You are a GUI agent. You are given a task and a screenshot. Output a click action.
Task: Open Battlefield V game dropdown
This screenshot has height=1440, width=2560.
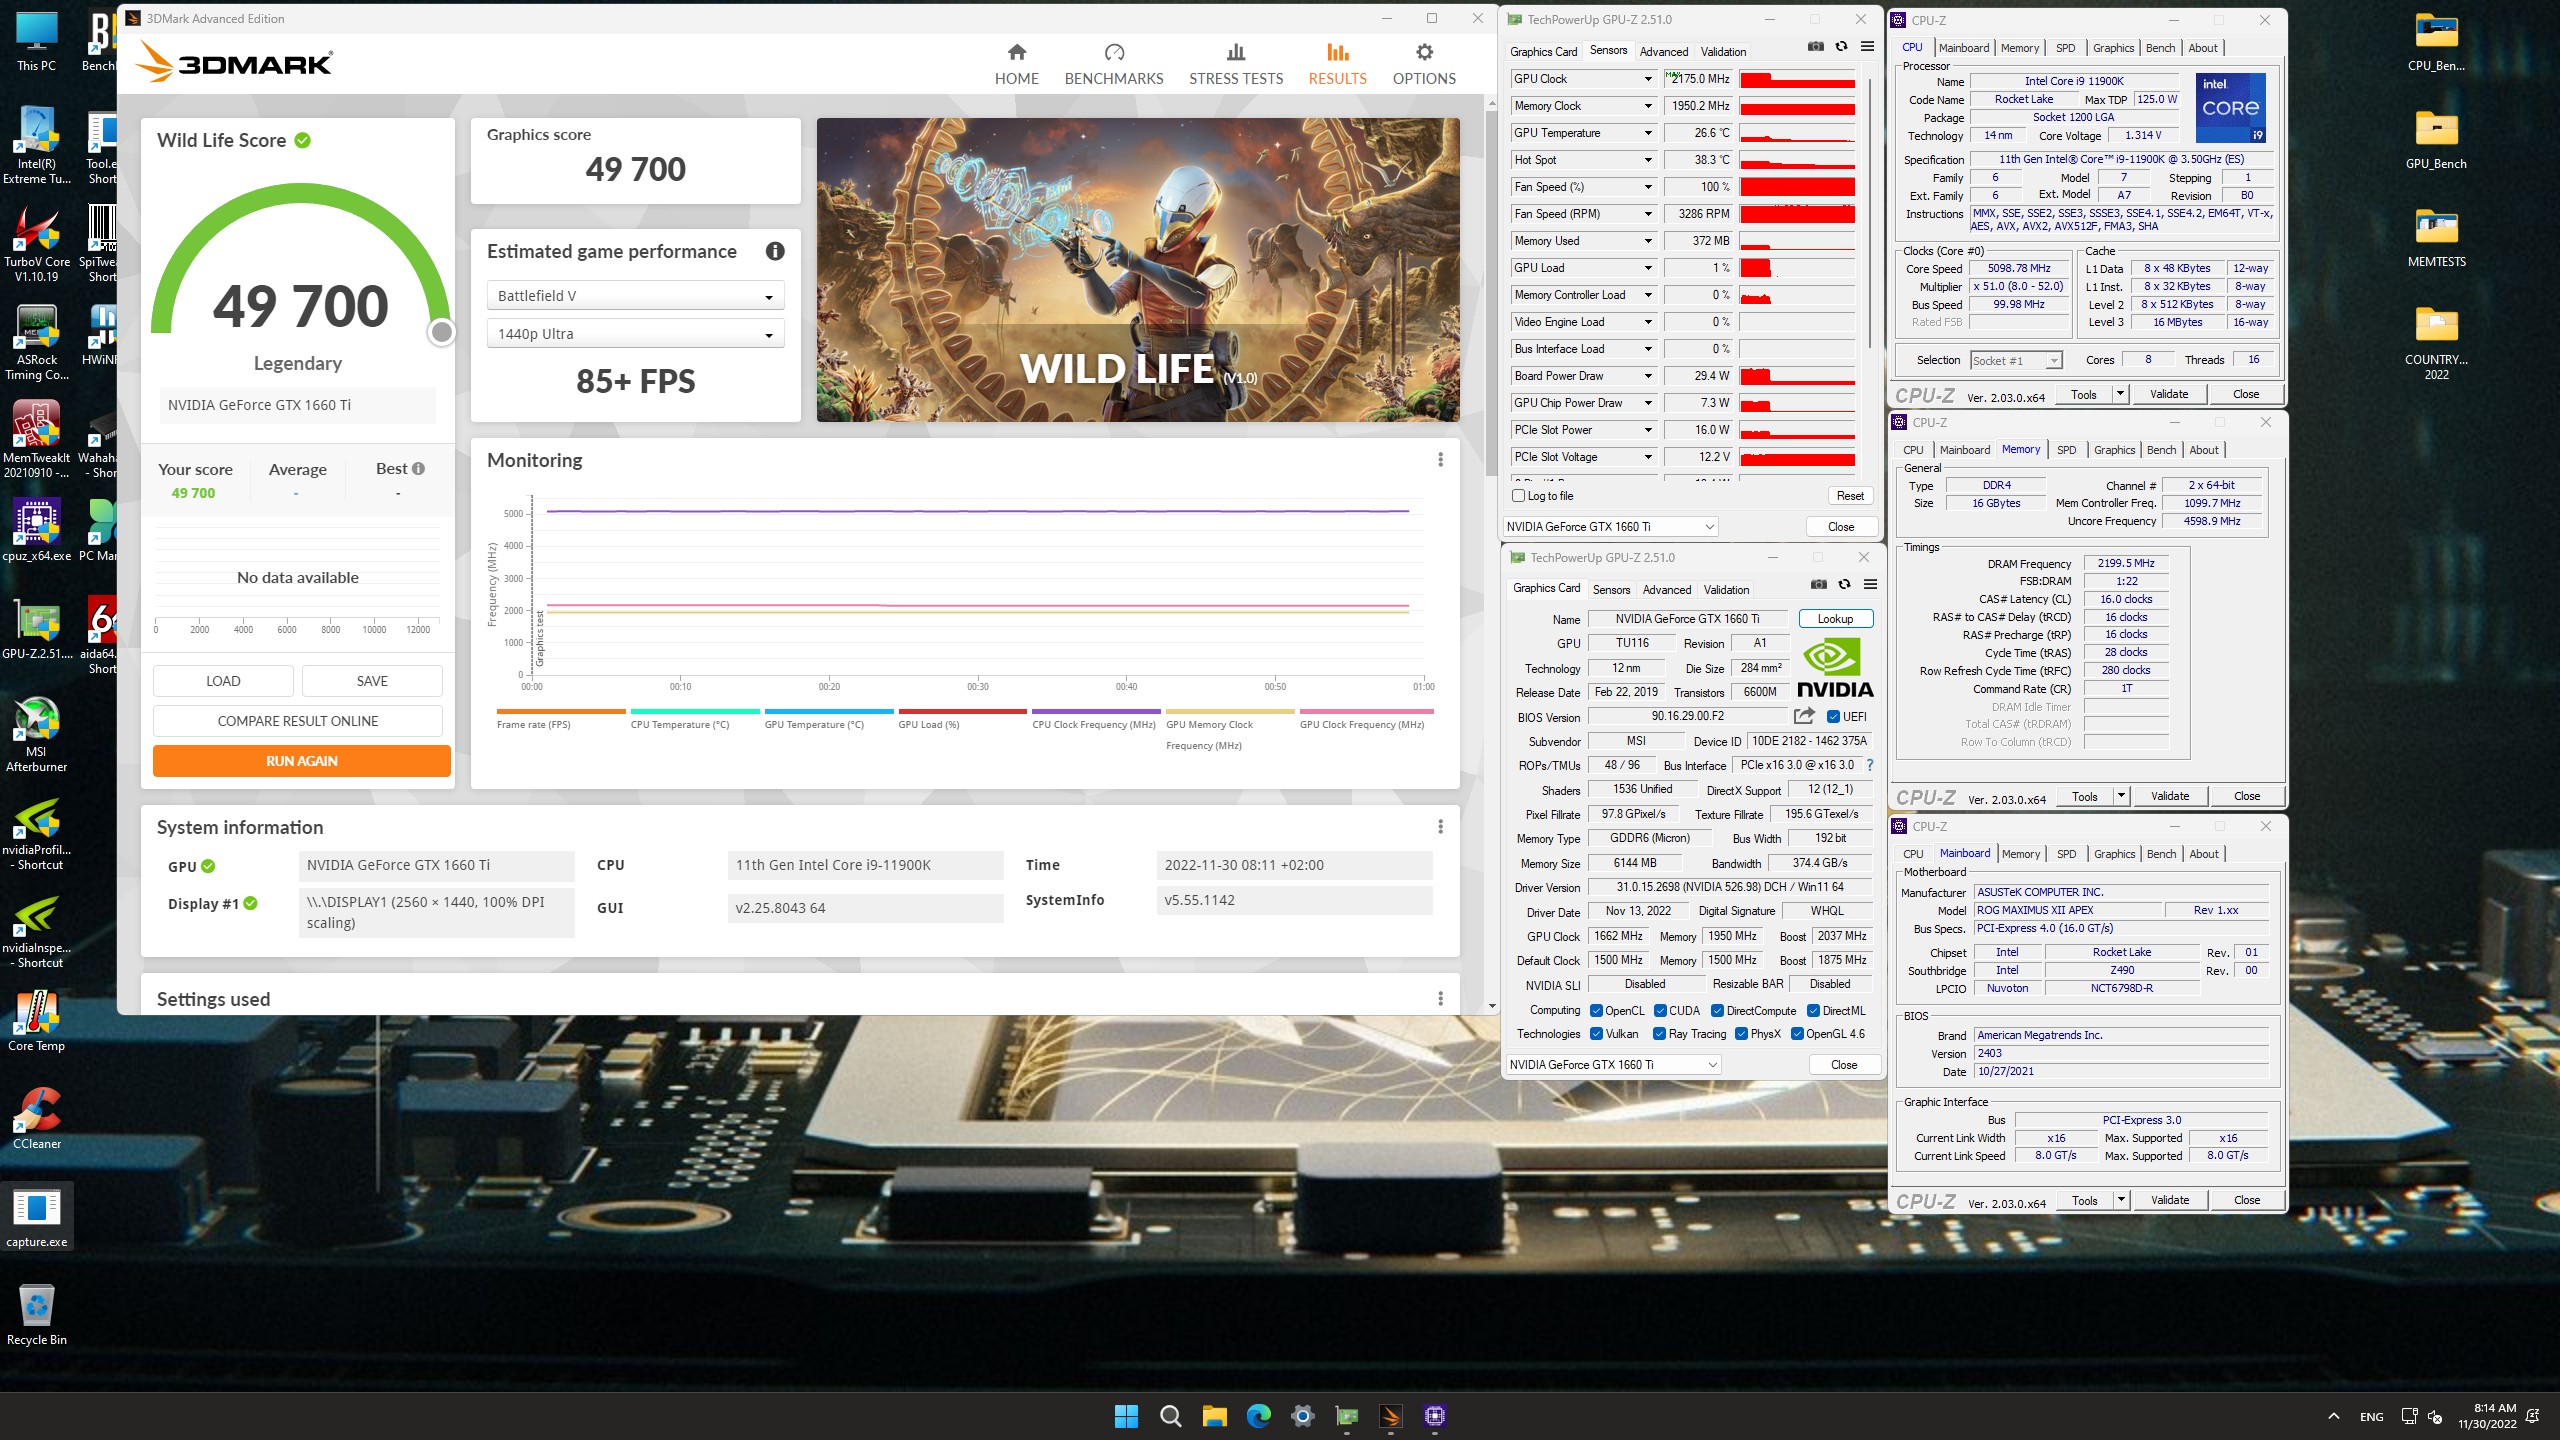tap(636, 296)
